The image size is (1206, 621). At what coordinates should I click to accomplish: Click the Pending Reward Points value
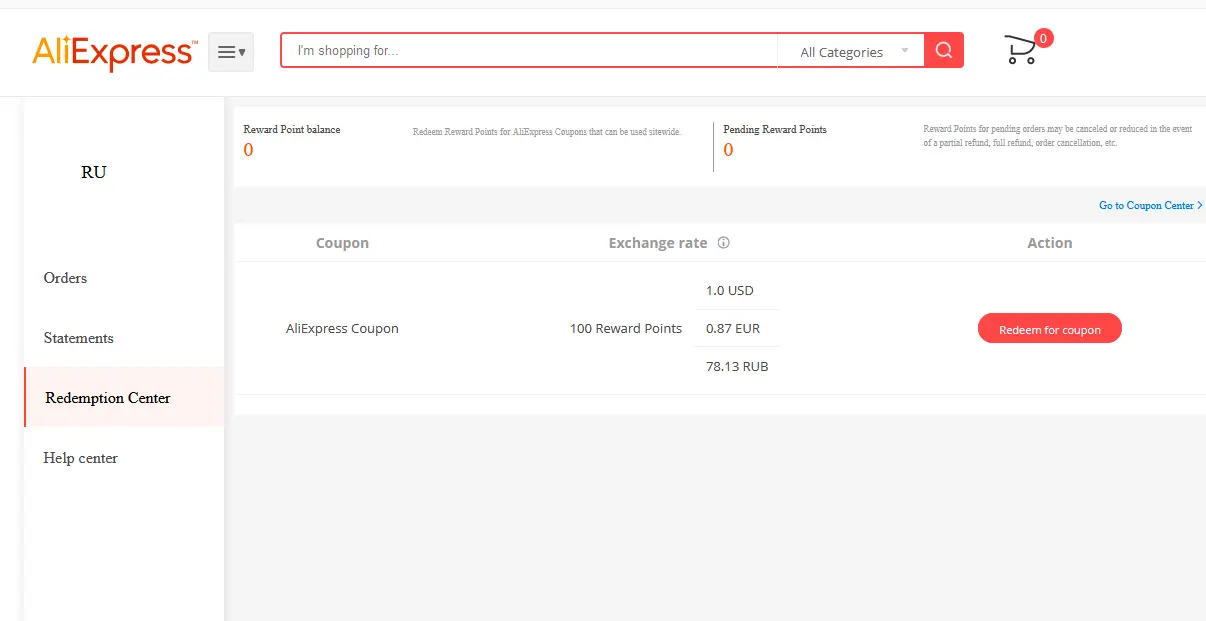coord(728,150)
